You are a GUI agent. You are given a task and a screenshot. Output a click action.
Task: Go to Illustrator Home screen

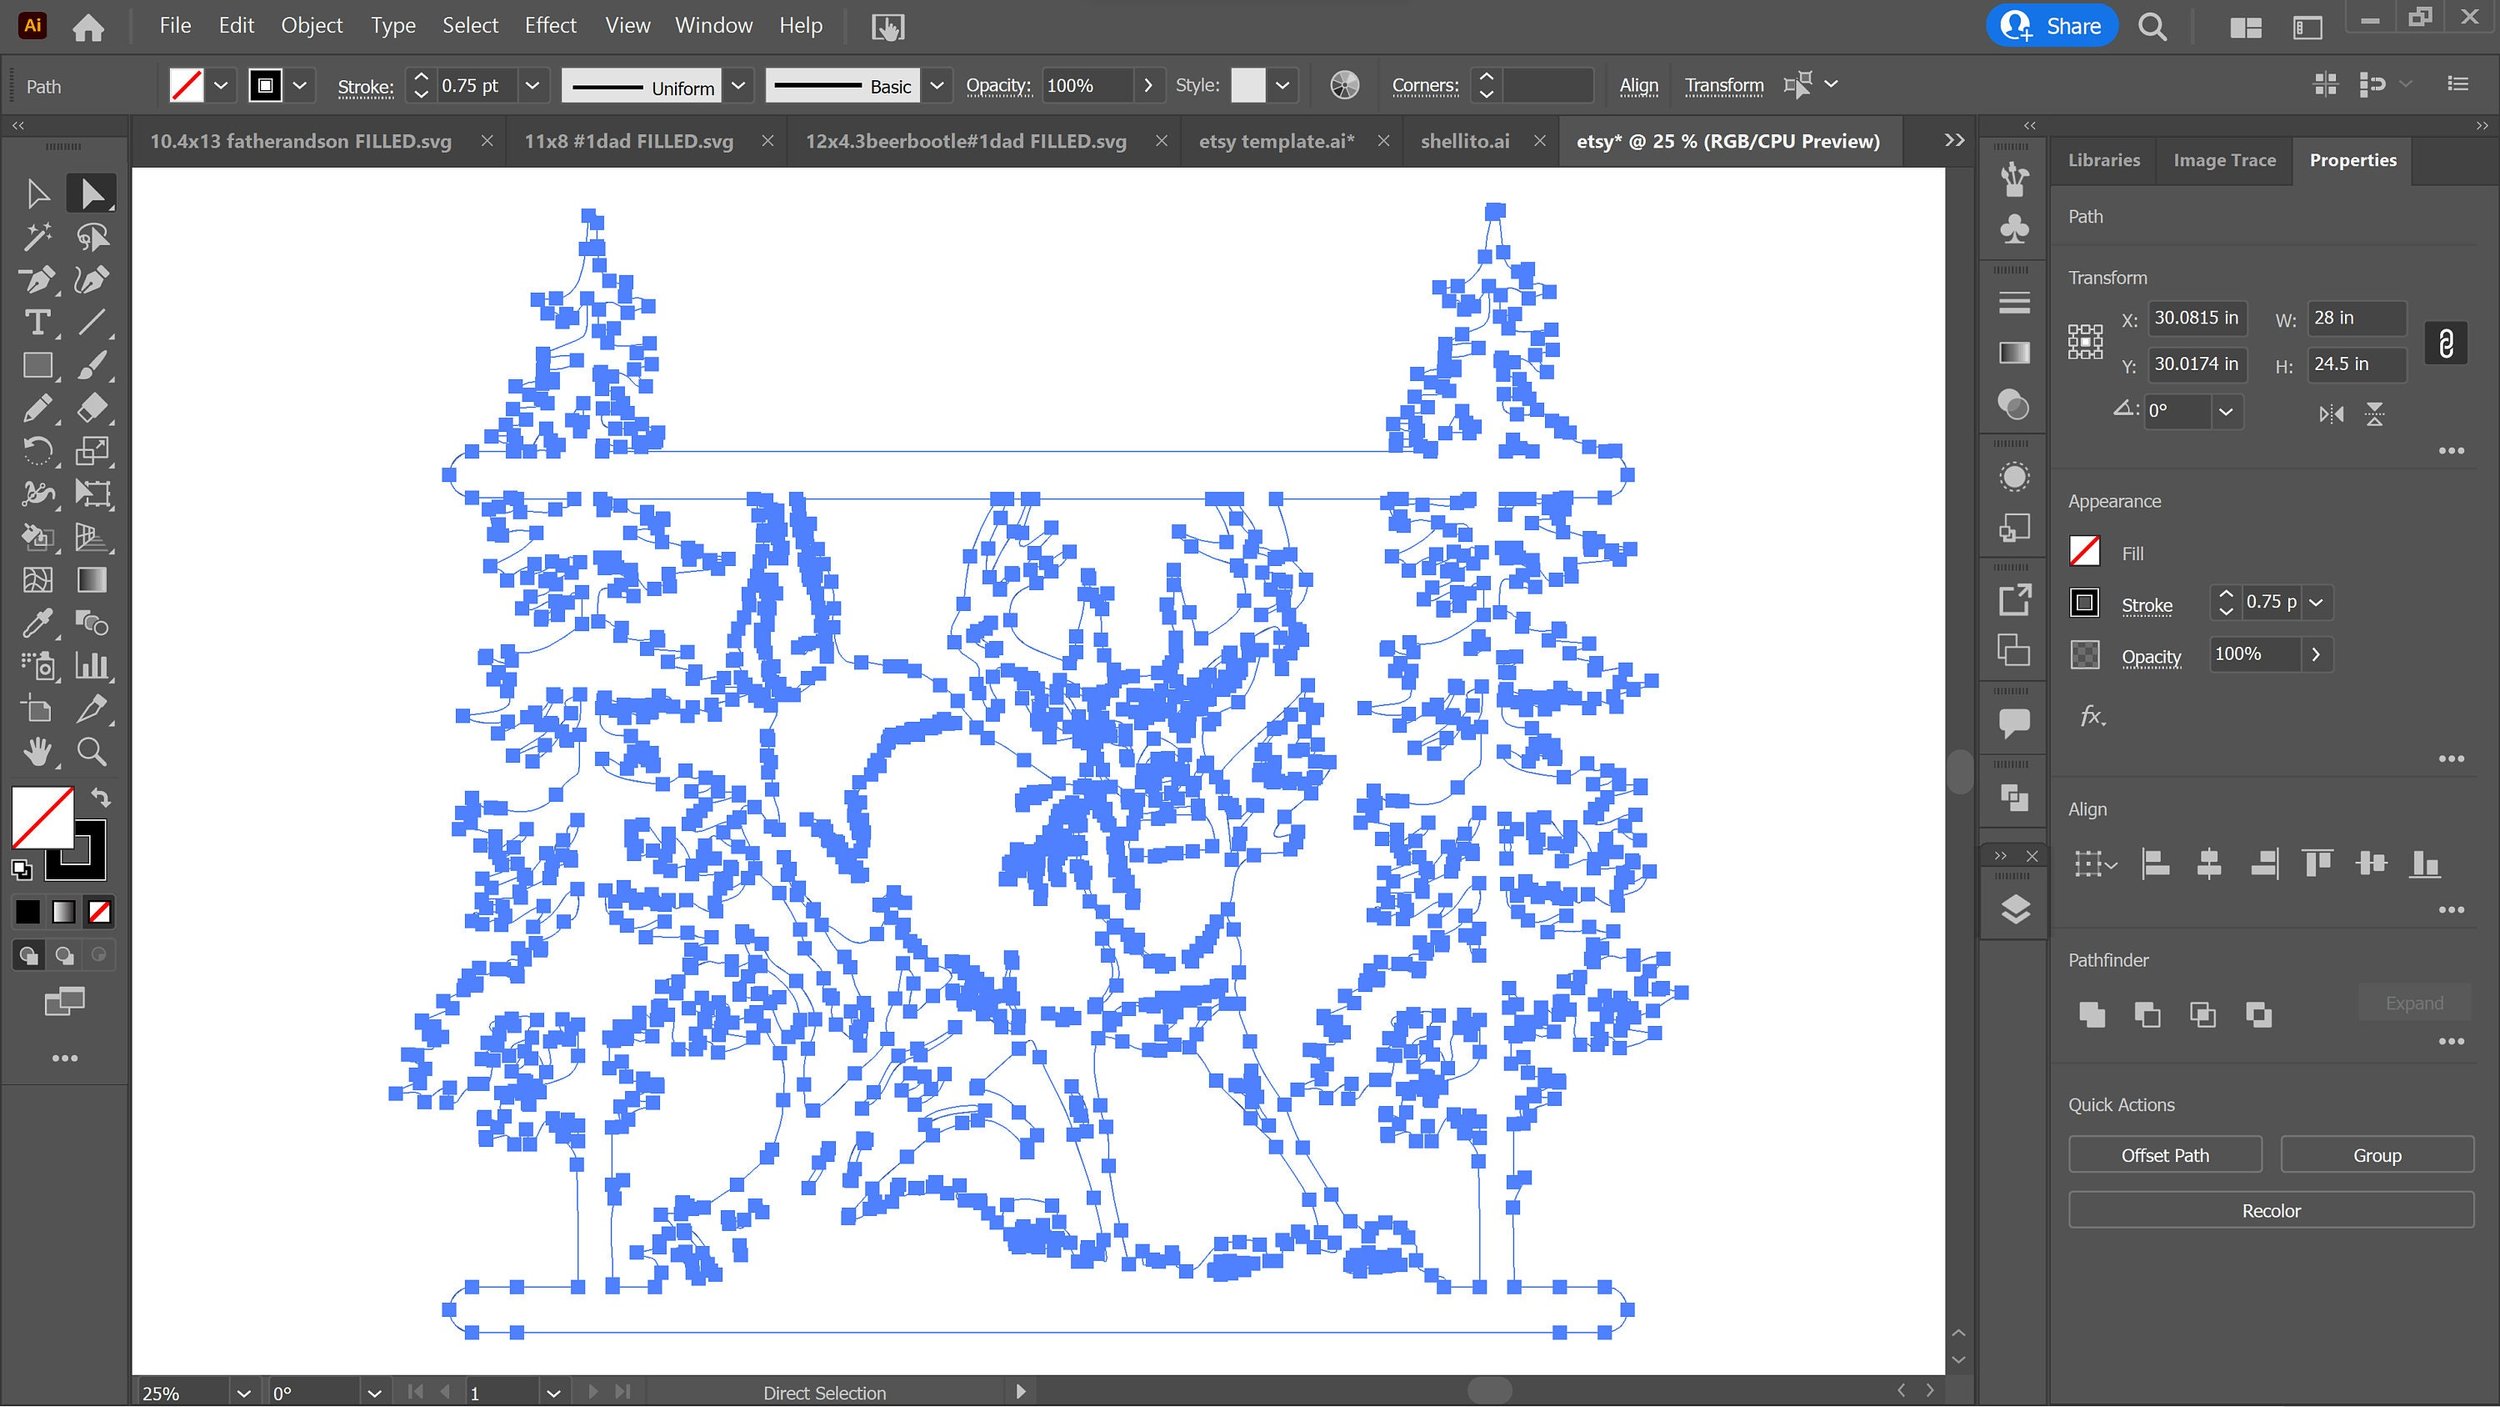(x=88, y=27)
